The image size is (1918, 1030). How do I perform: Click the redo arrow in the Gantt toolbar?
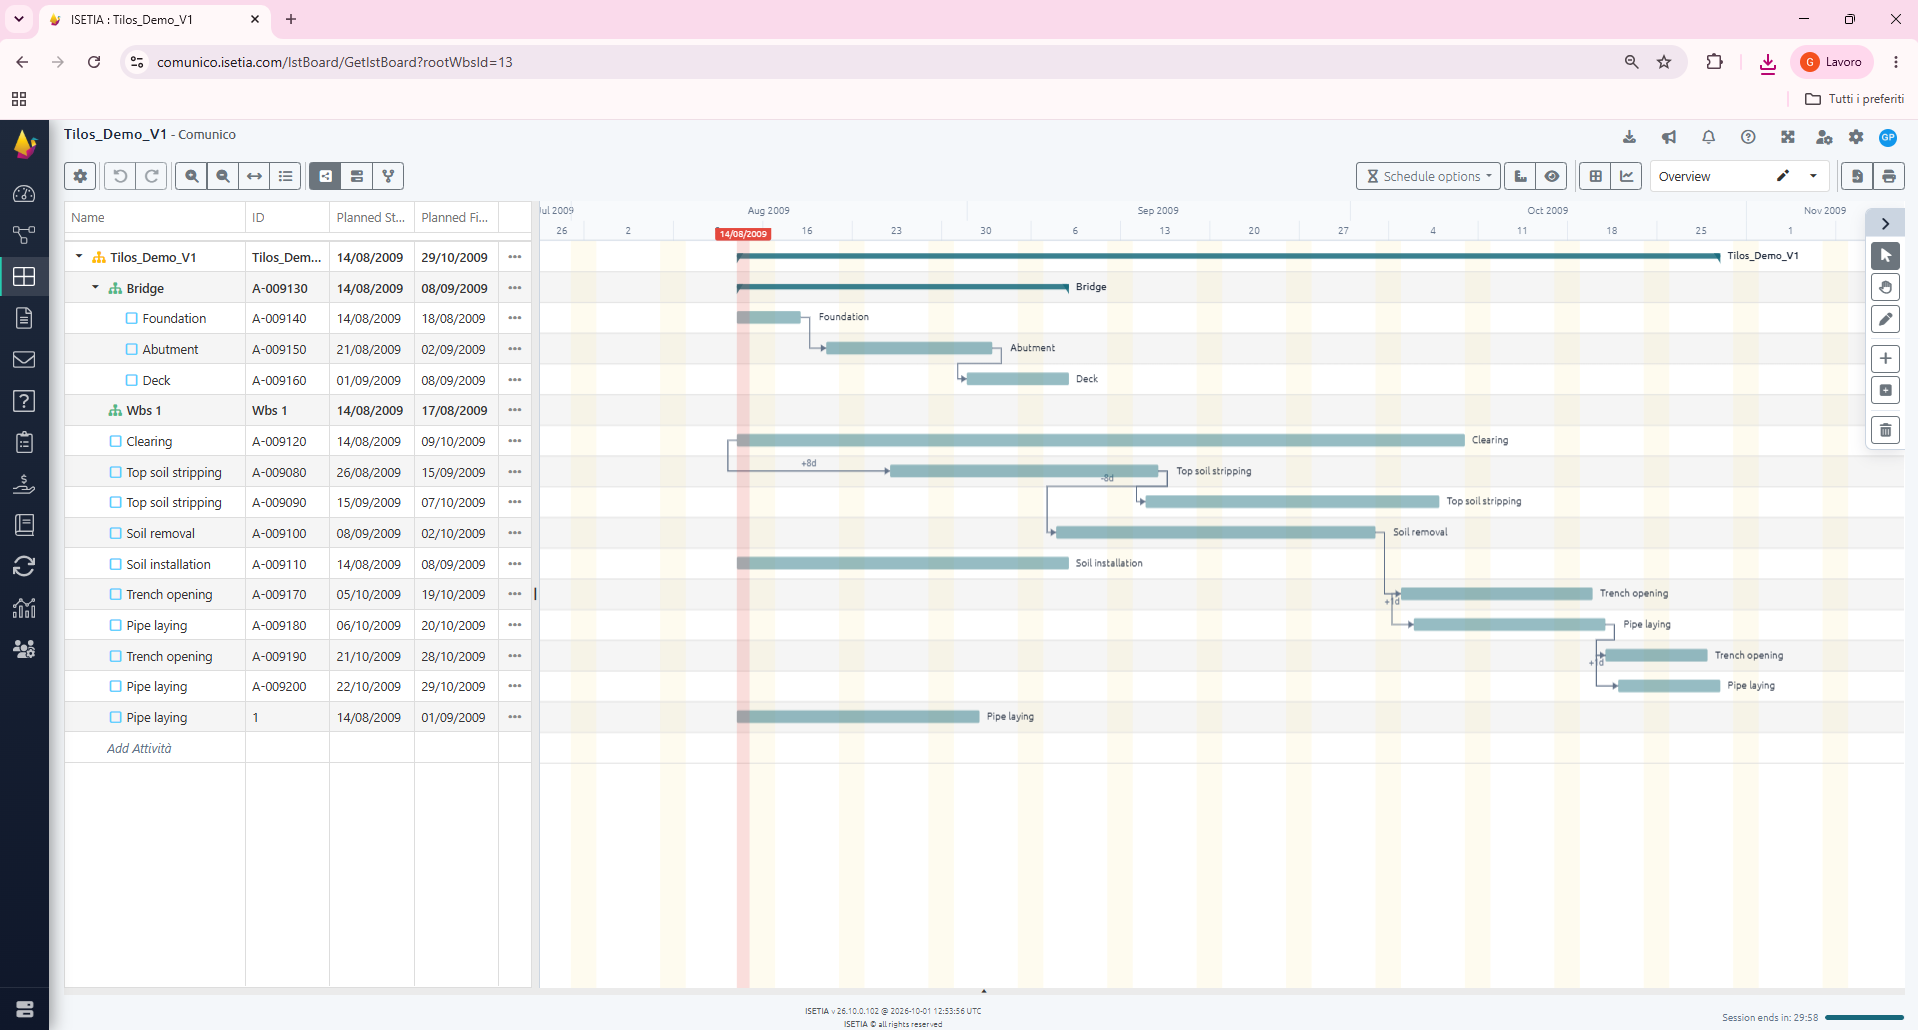pos(152,176)
